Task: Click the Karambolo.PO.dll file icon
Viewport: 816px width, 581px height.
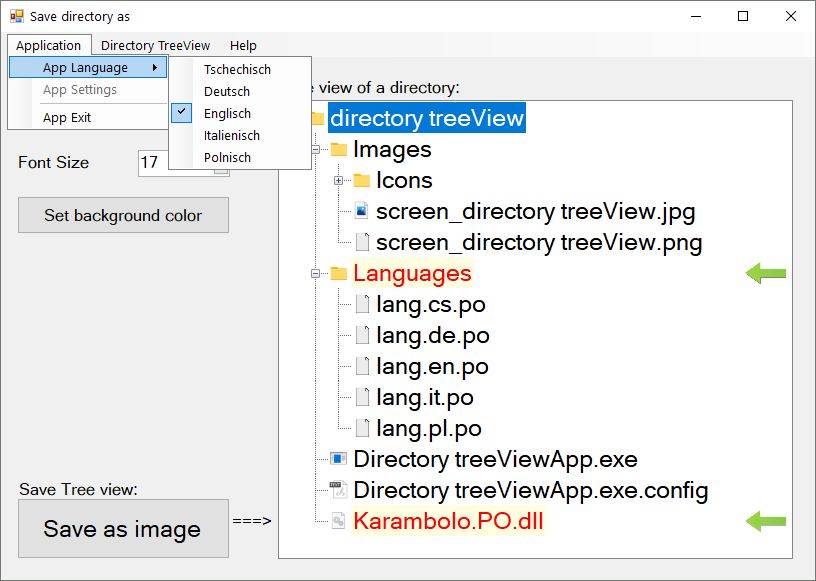Action: [x=339, y=522]
